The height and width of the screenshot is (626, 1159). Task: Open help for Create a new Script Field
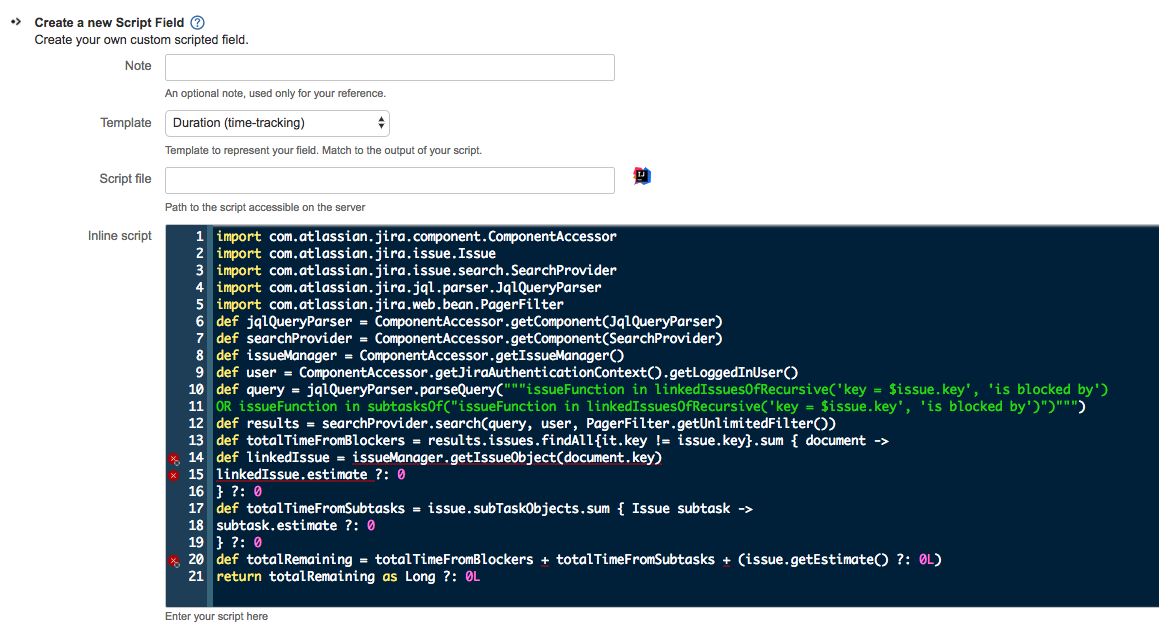196,22
